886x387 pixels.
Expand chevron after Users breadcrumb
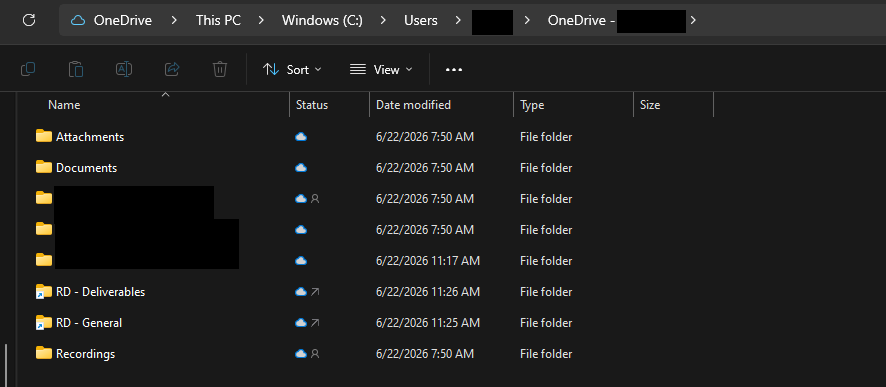click(x=458, y=20)
